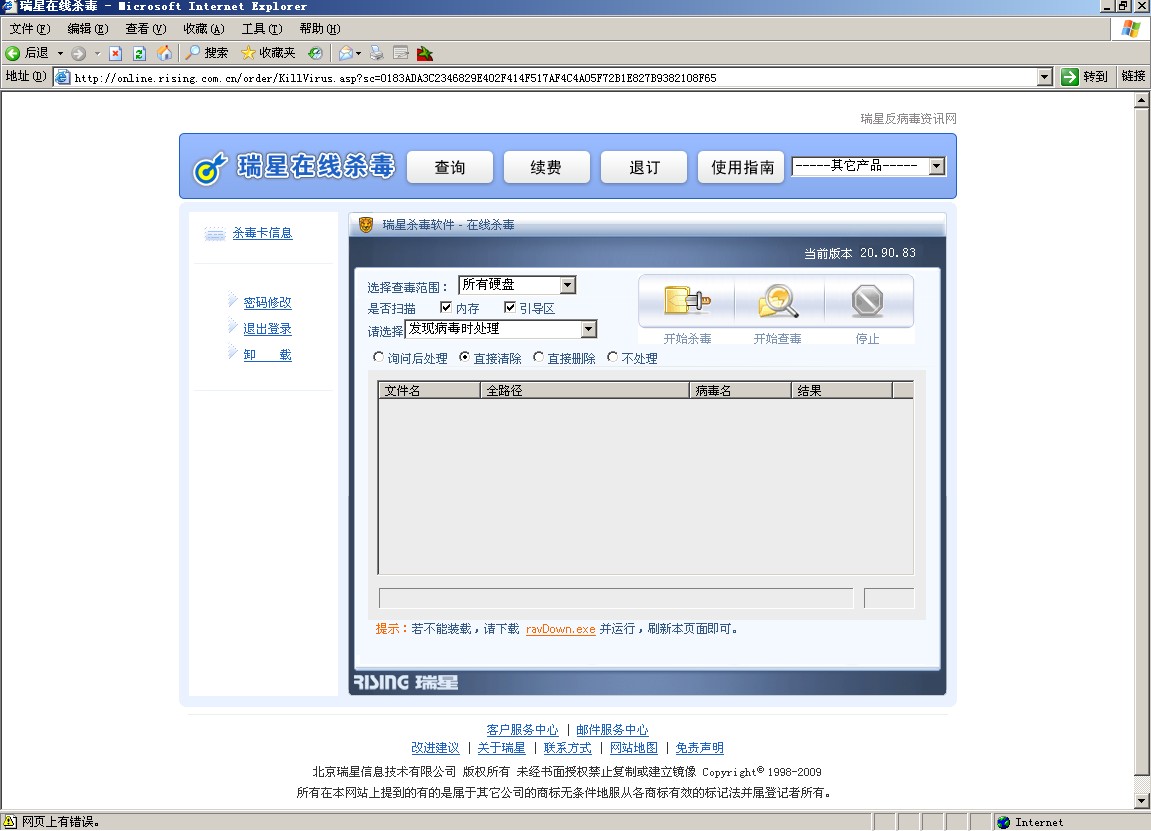Expand the address bar history dropdown

1045,77
